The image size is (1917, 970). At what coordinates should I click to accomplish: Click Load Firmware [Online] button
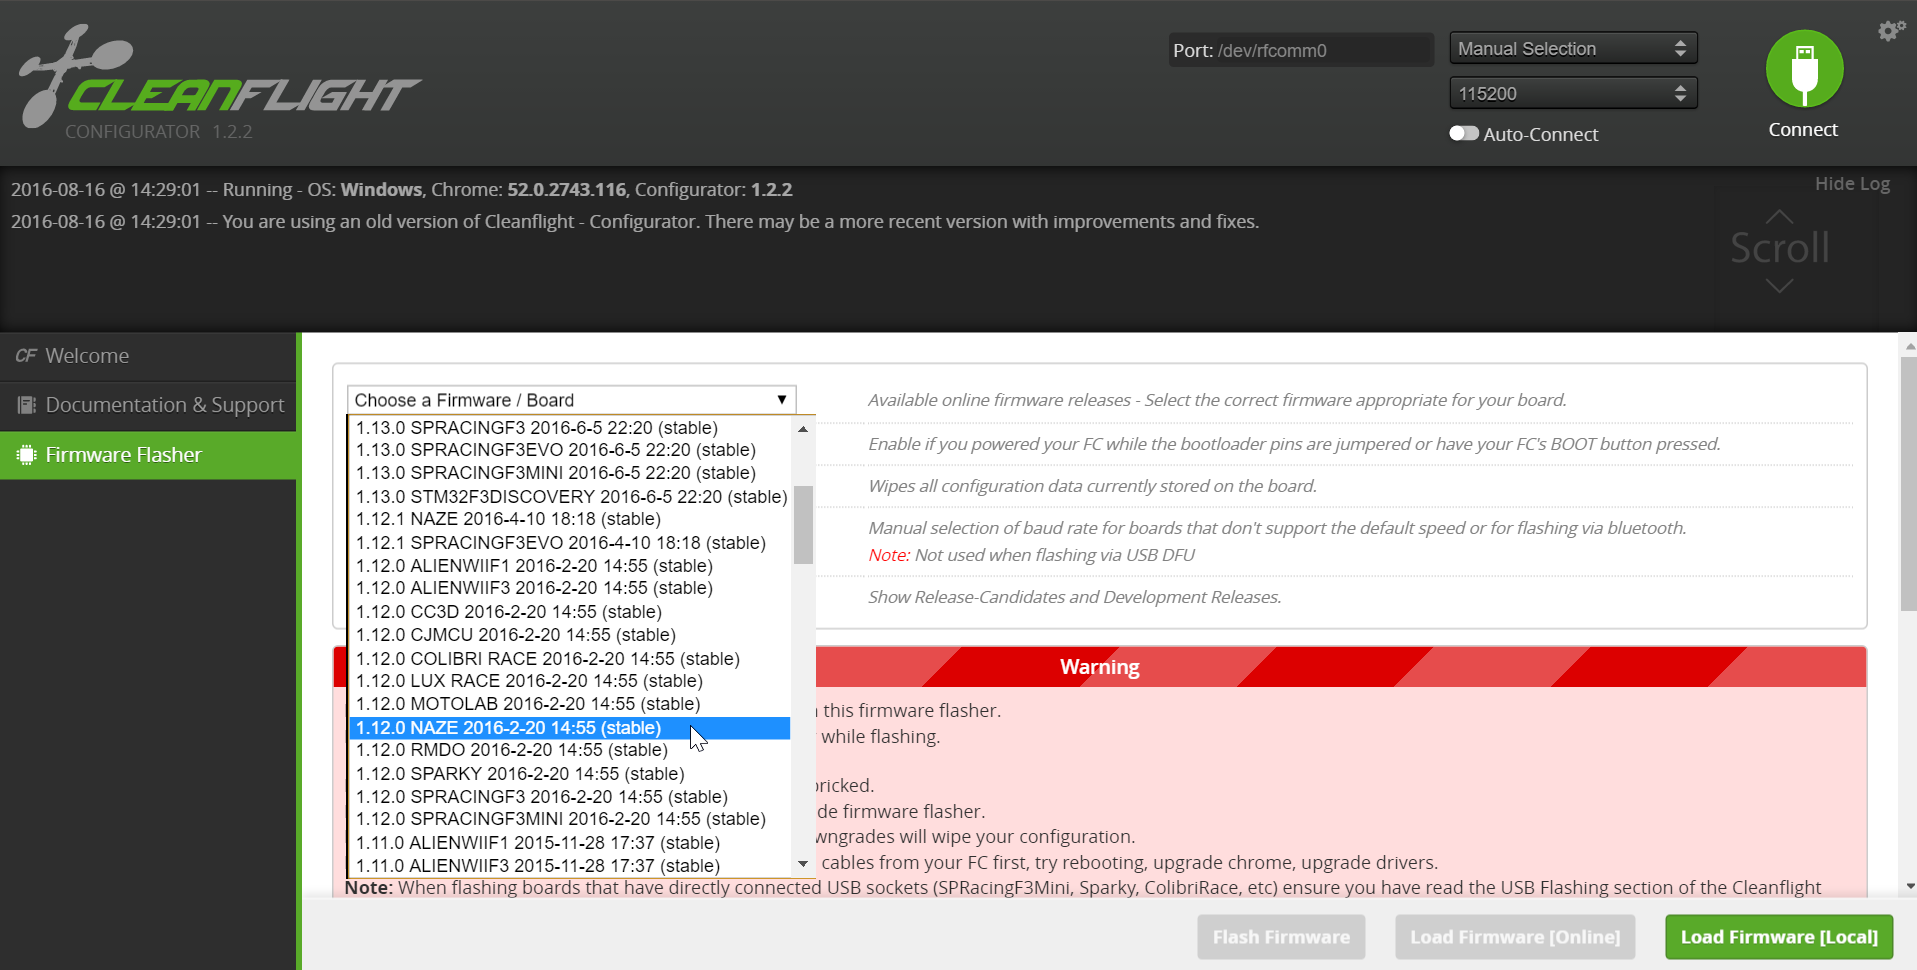1515,937
